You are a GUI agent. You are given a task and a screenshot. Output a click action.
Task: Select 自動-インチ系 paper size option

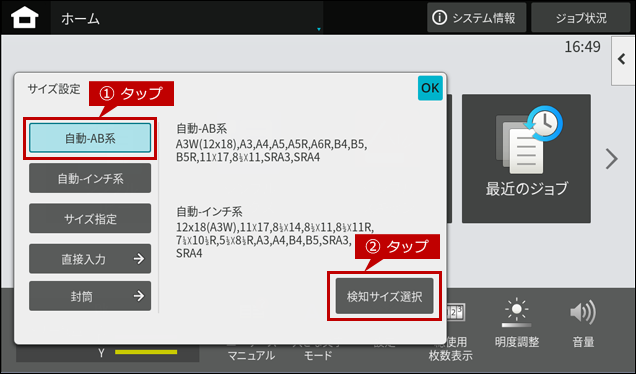(x=90, y=178)
